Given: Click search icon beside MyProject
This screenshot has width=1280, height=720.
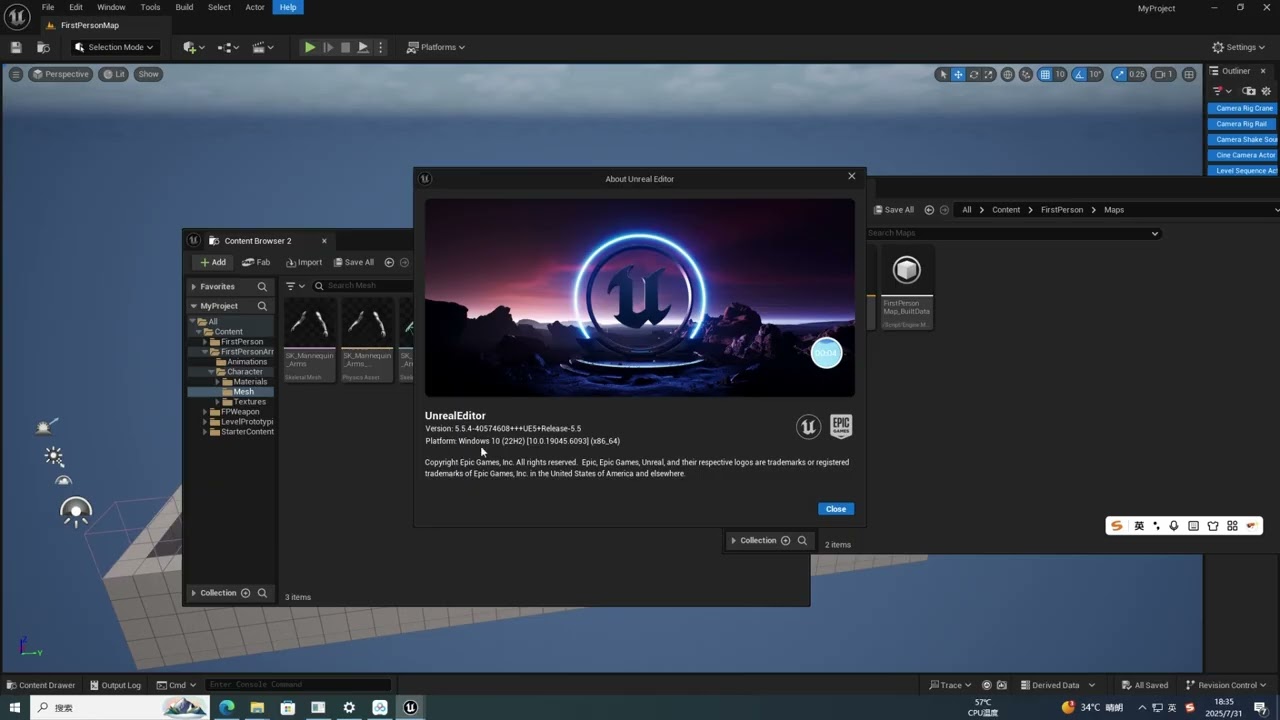Looking at the screenshot, I should coord(262,306).
